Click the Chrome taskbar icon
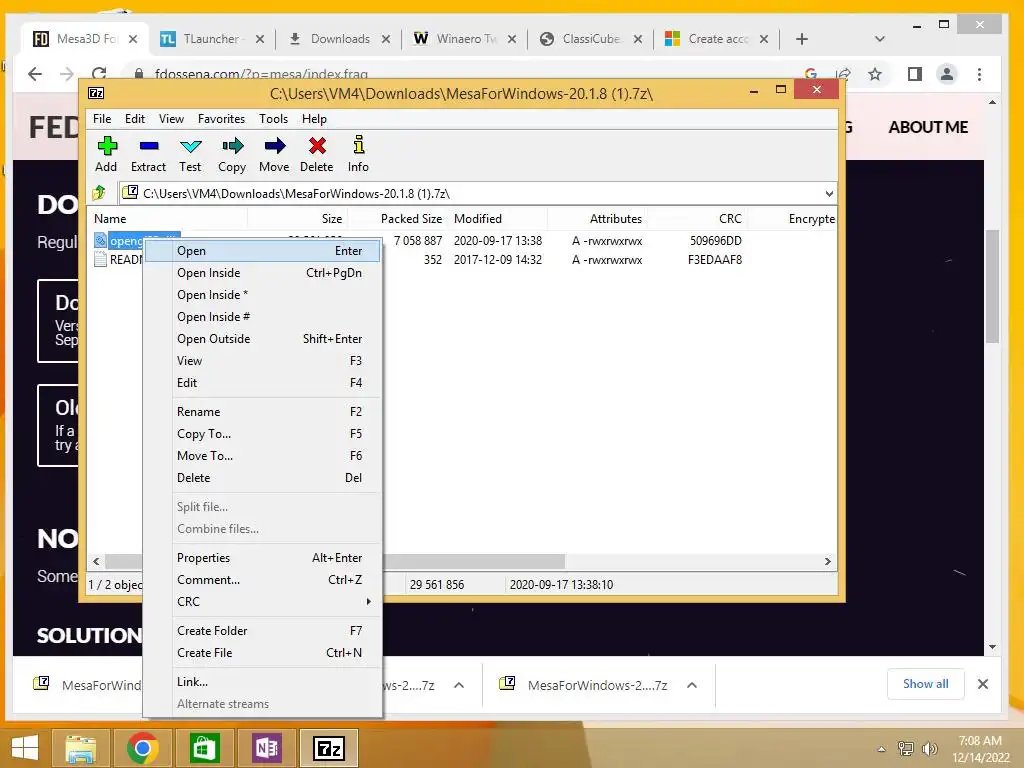This screenshot has width=1024, height=768. click(x=142, y=748)
